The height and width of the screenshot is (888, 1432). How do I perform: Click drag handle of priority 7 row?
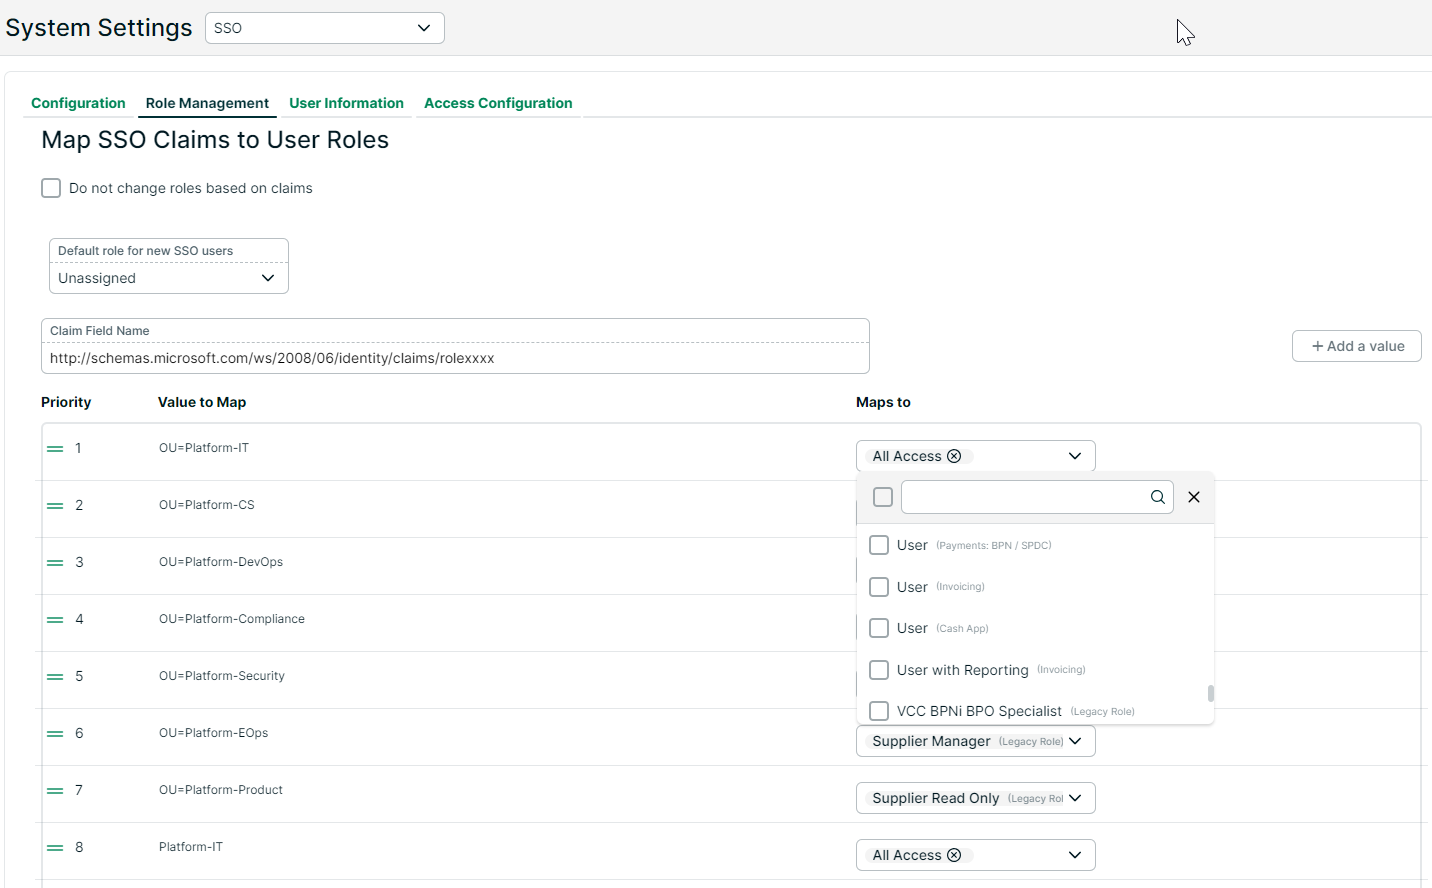pos(55,791)
